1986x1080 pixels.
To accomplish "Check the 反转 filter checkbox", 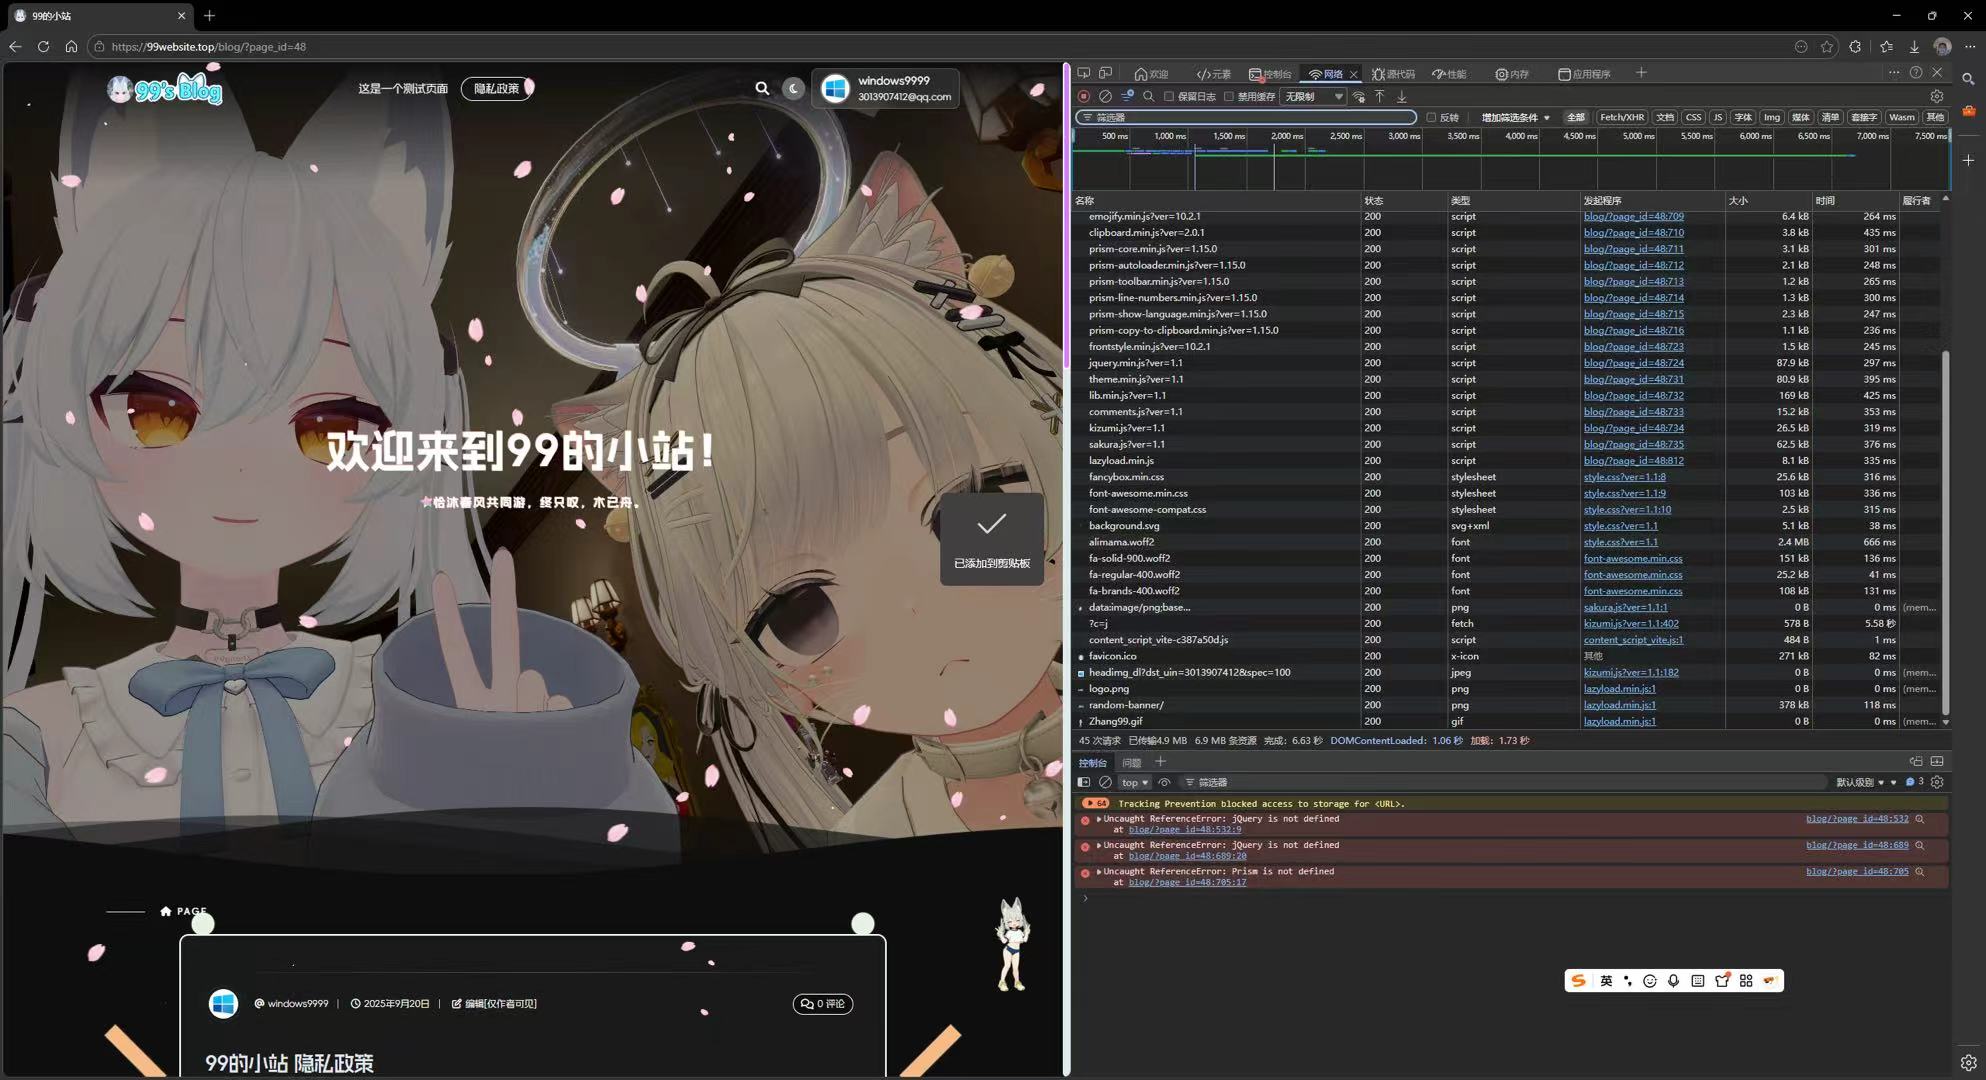I will click(1431, 117).
